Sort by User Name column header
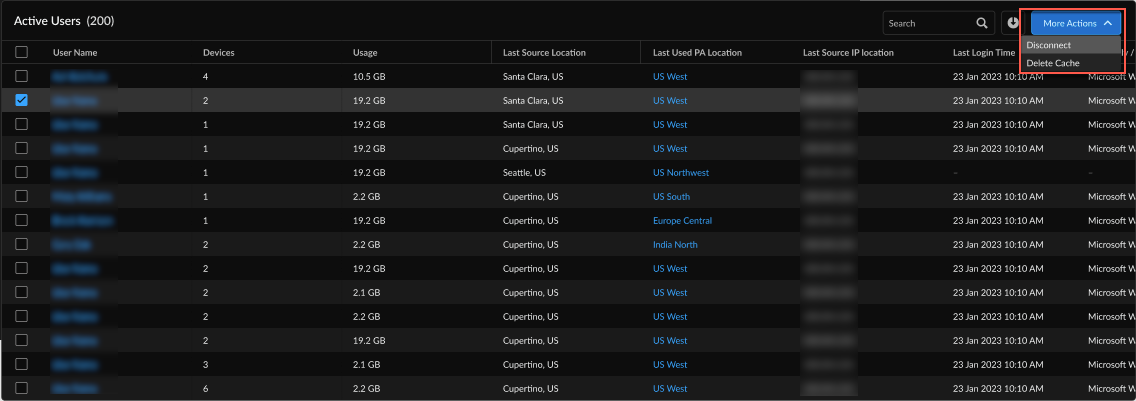Viewport: 1136px width, 401px height. point(75,52)
